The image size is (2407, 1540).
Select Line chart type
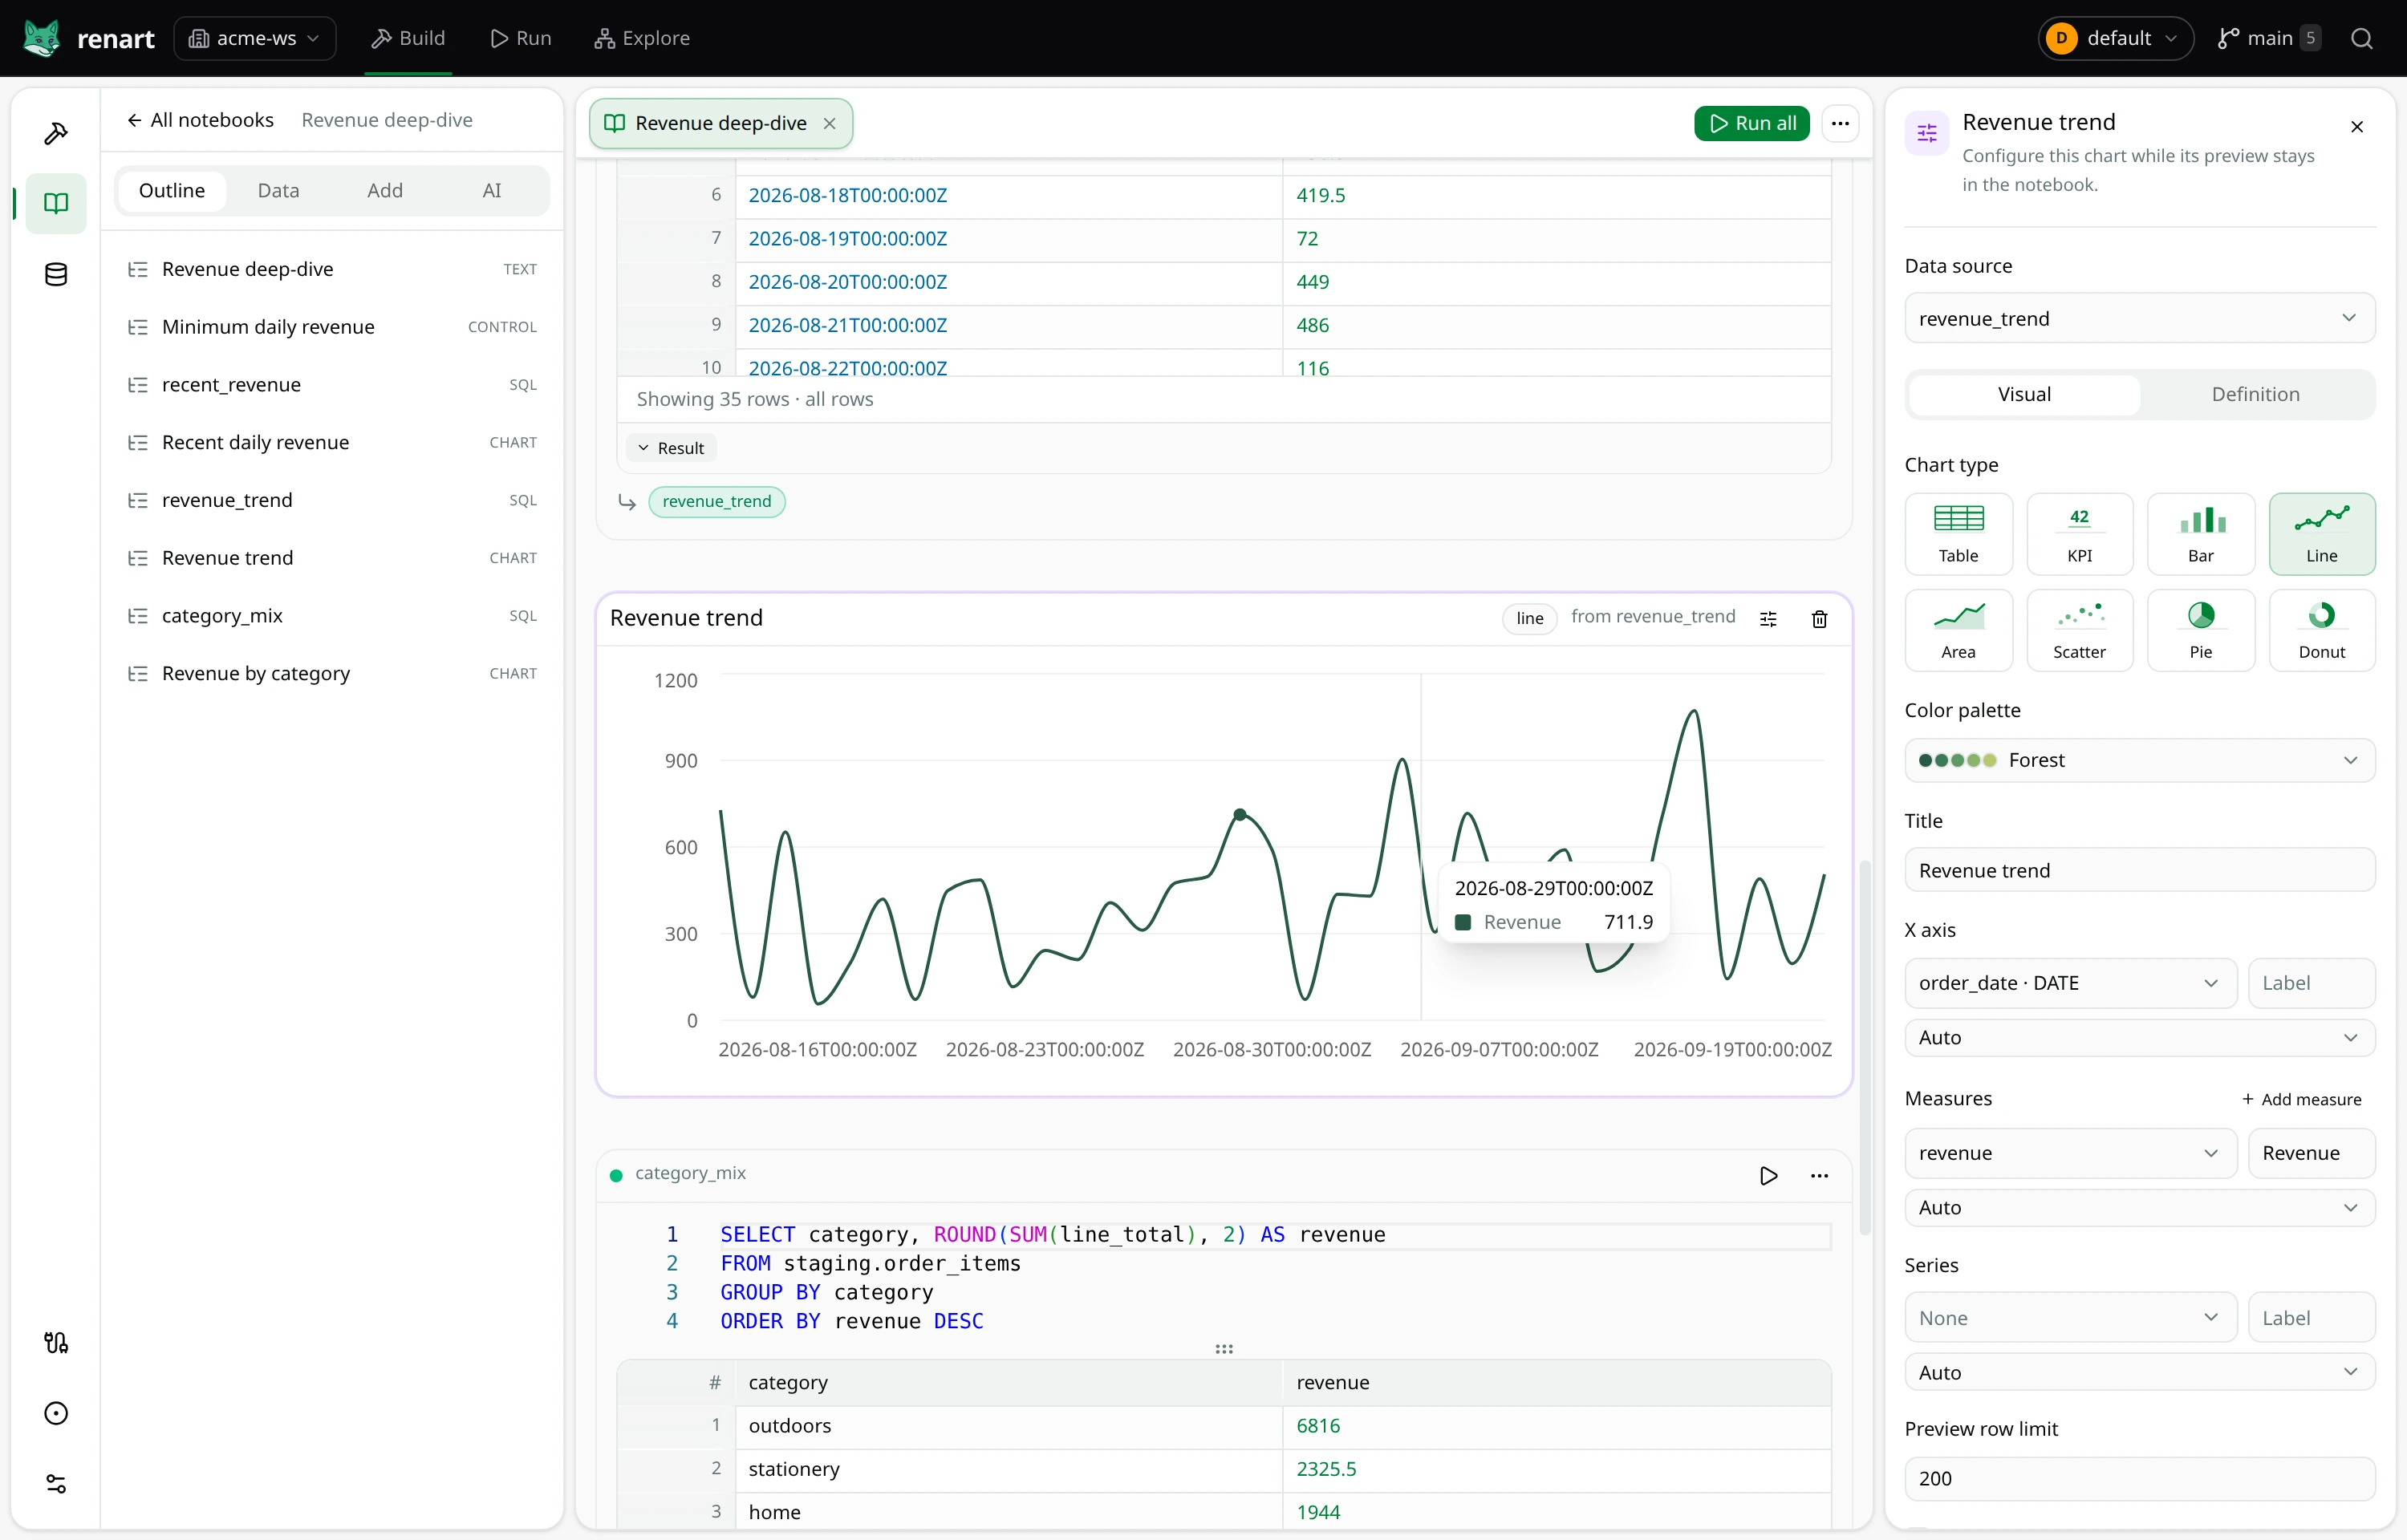pos(2322,534)
